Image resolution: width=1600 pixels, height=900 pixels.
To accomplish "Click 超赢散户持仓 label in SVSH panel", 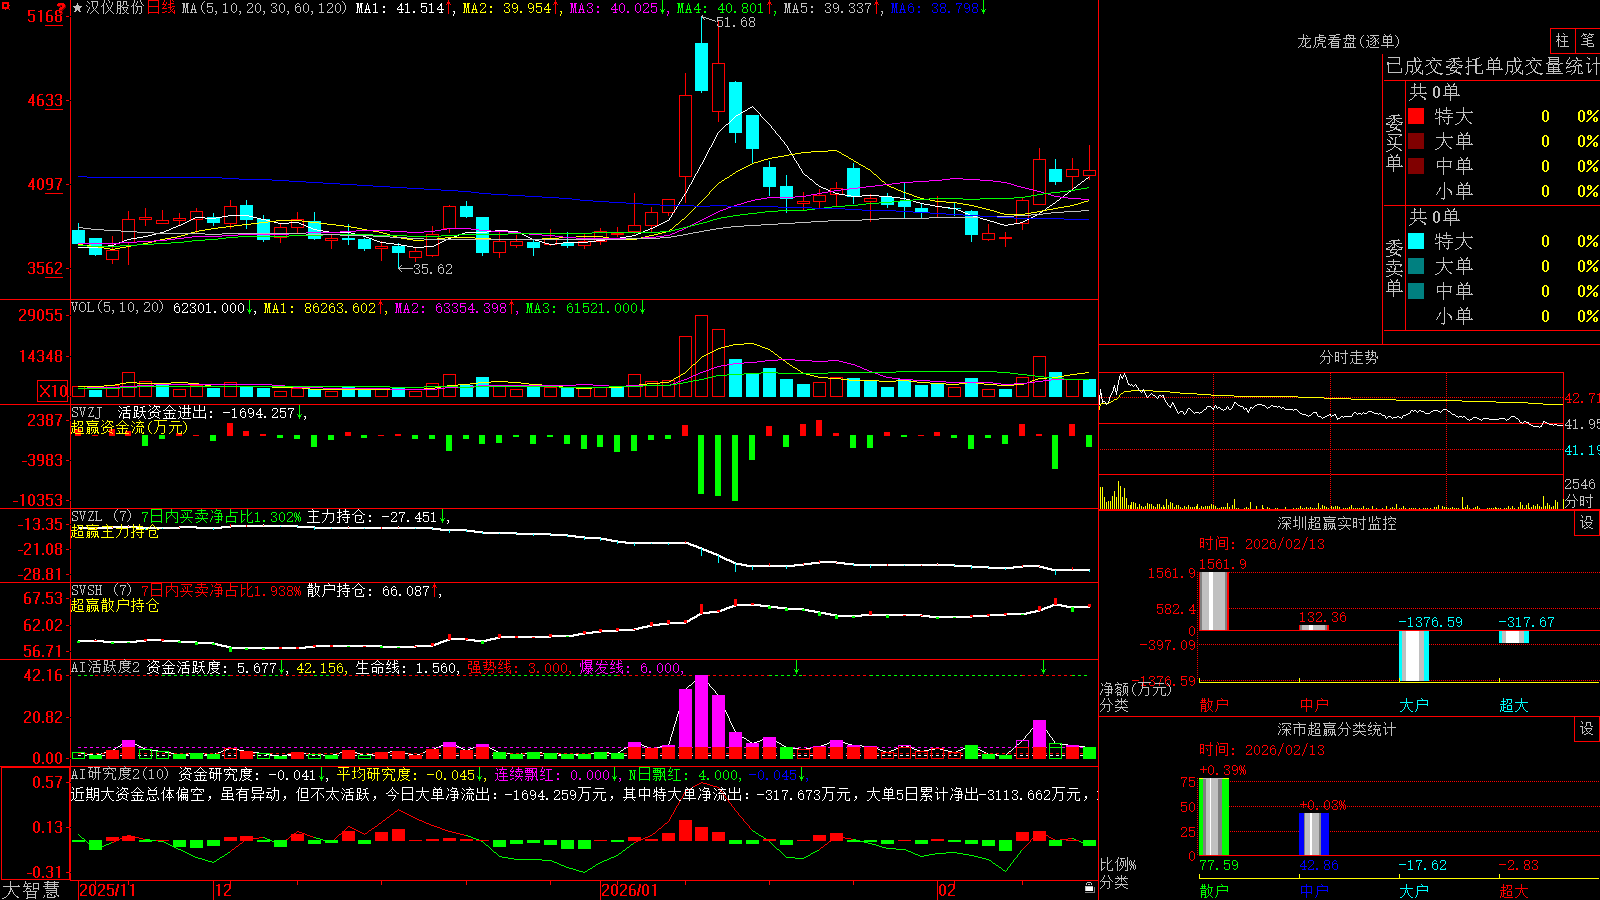I will pos(115,606).
